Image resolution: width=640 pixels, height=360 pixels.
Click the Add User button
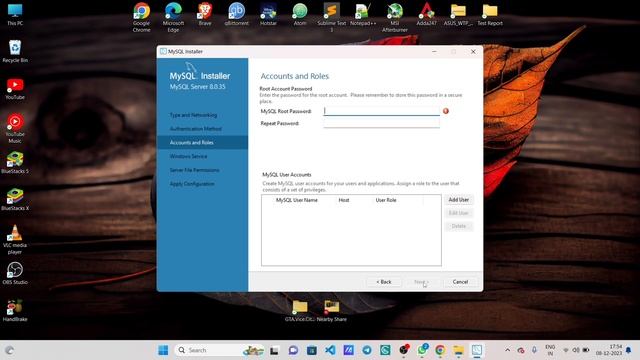tap(459, 200)
